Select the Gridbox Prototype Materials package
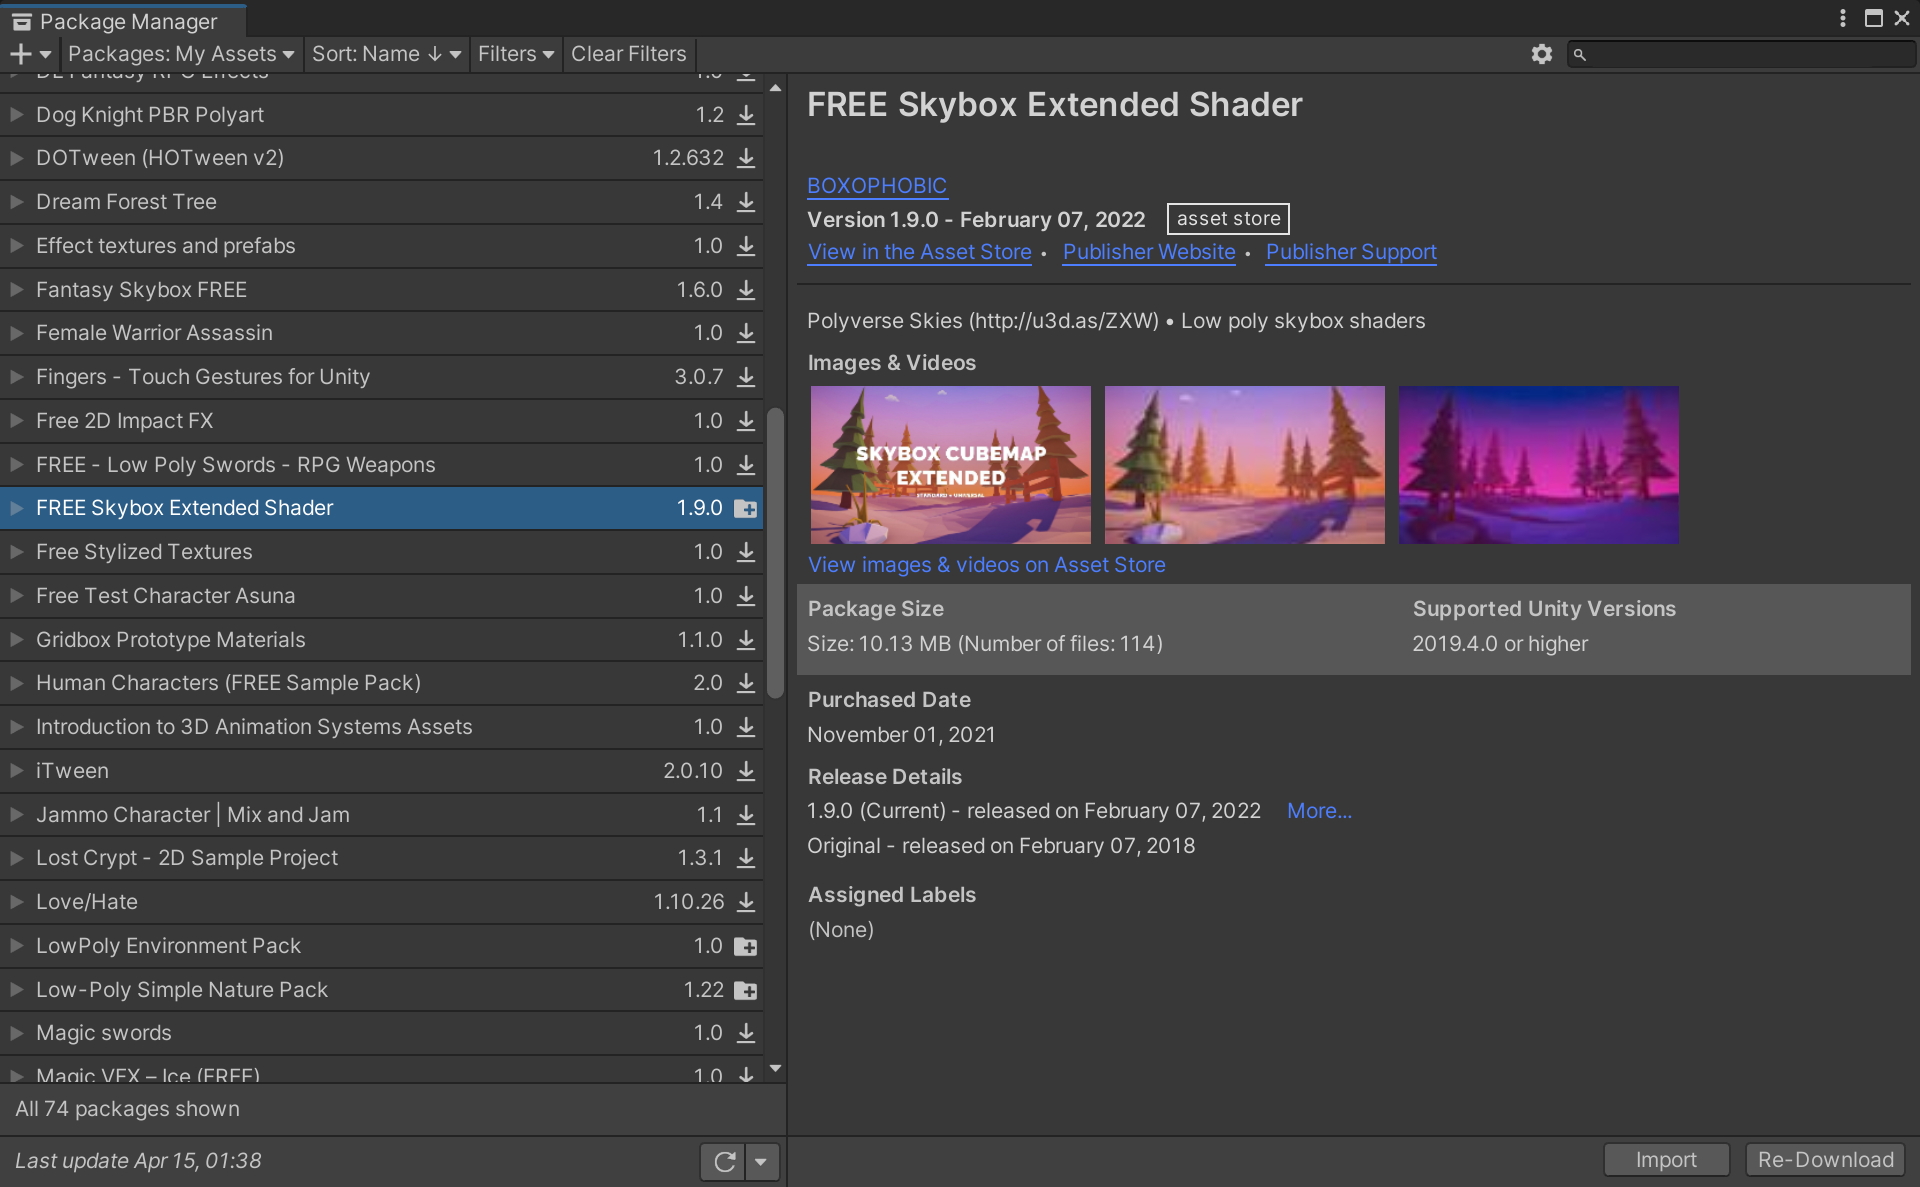 coord(381,640)
